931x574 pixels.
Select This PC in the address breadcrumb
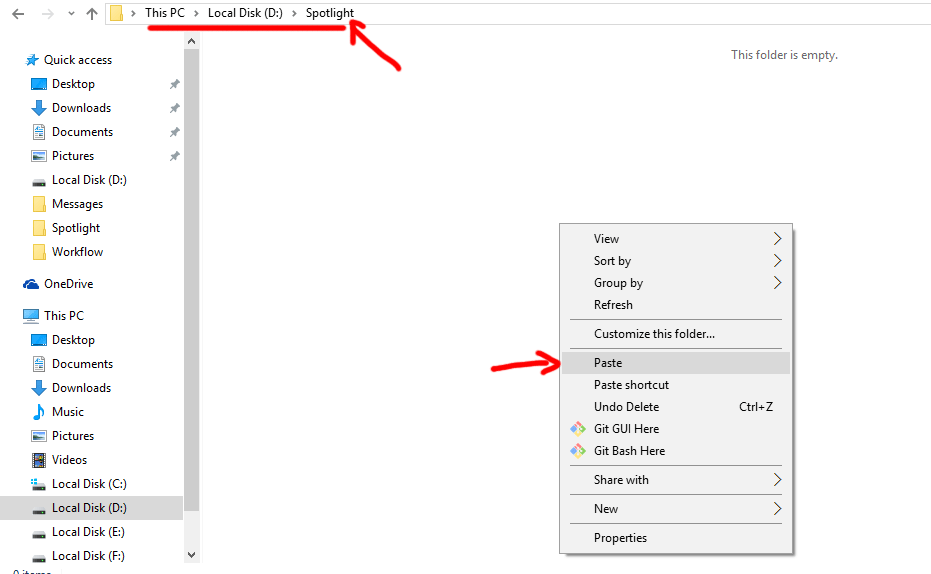tap(164, 13)
